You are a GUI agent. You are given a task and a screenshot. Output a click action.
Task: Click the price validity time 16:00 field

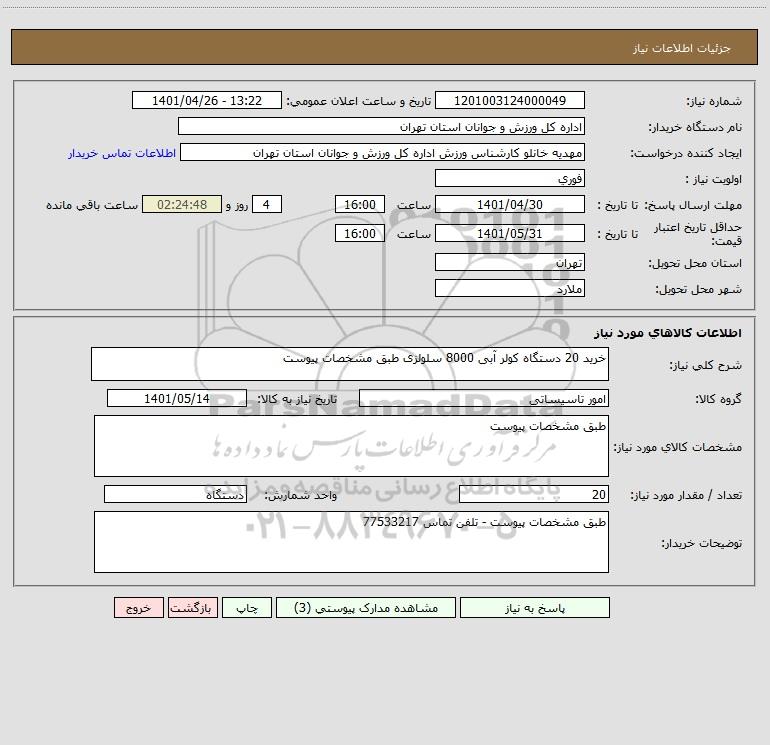[359, 233]
